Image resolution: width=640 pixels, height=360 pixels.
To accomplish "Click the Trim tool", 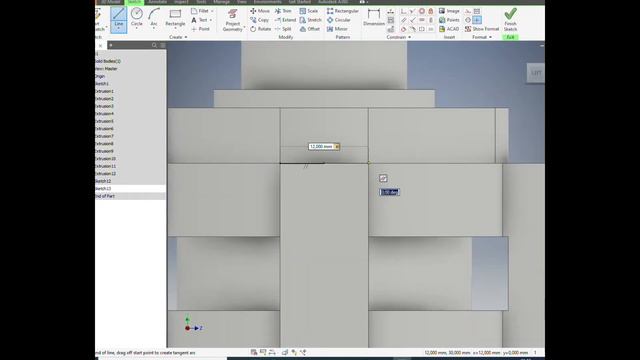I will pyautogui.click(x=283, y=11).
